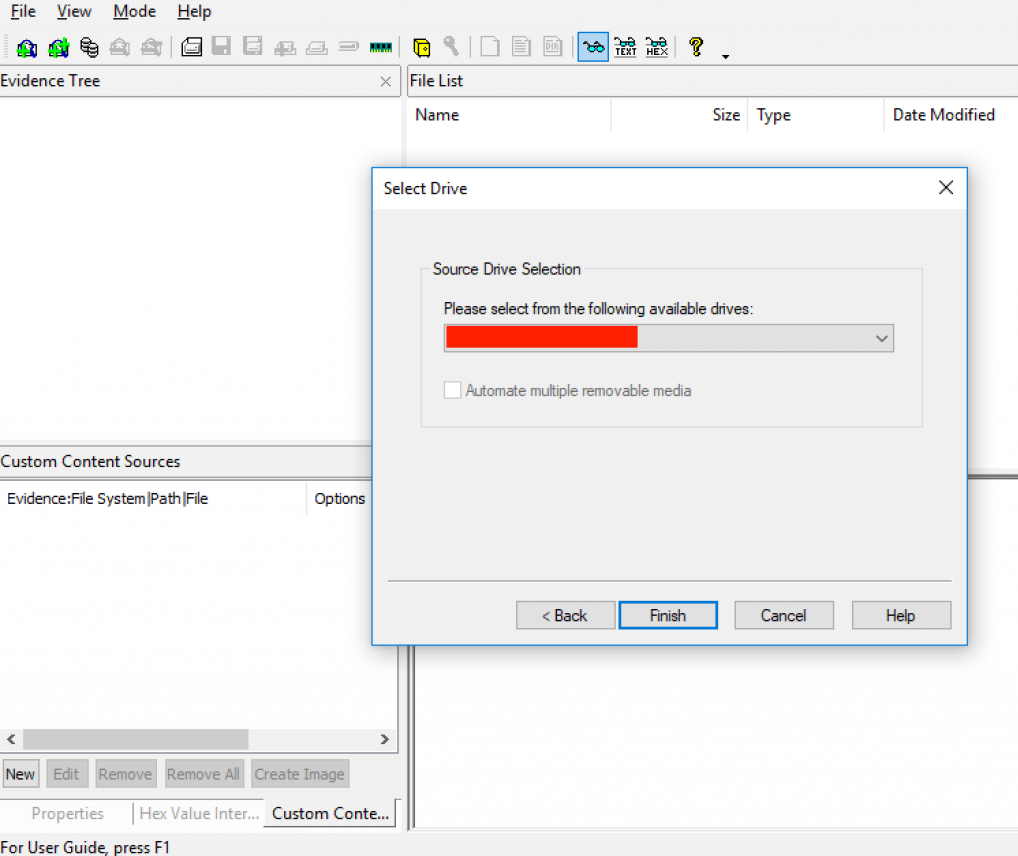
Task: Open the Mode menu
Action: click(134, 12)
